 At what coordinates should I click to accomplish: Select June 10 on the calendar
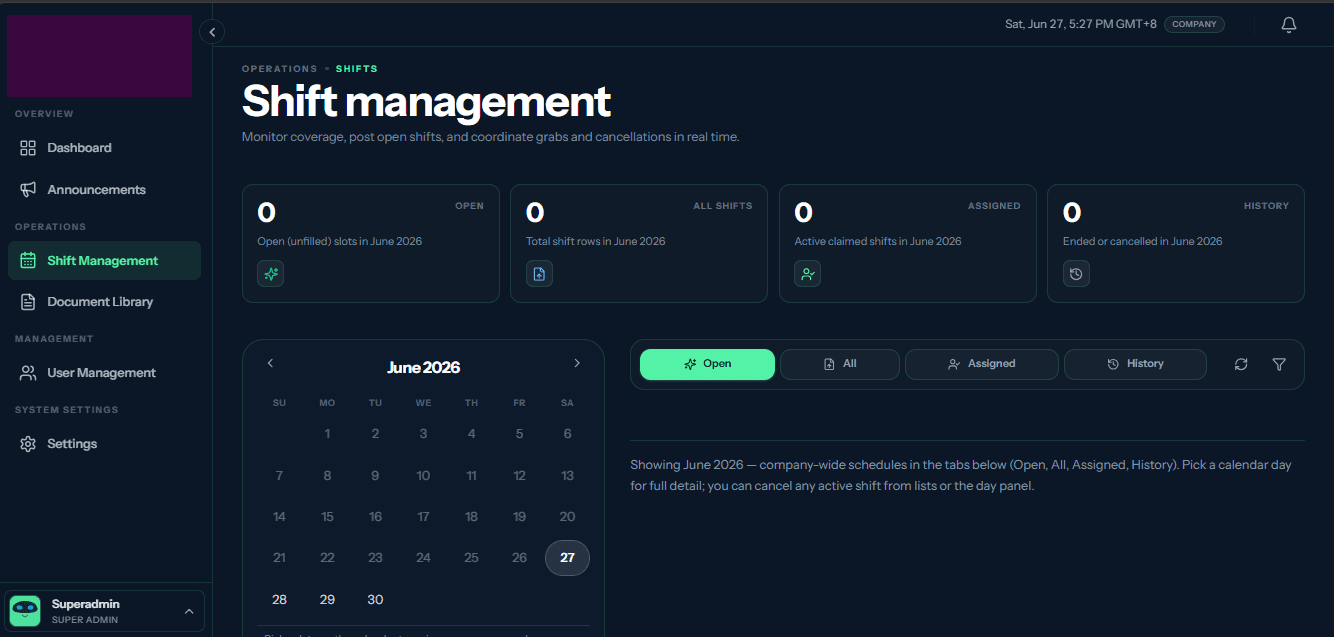(423, 476)
